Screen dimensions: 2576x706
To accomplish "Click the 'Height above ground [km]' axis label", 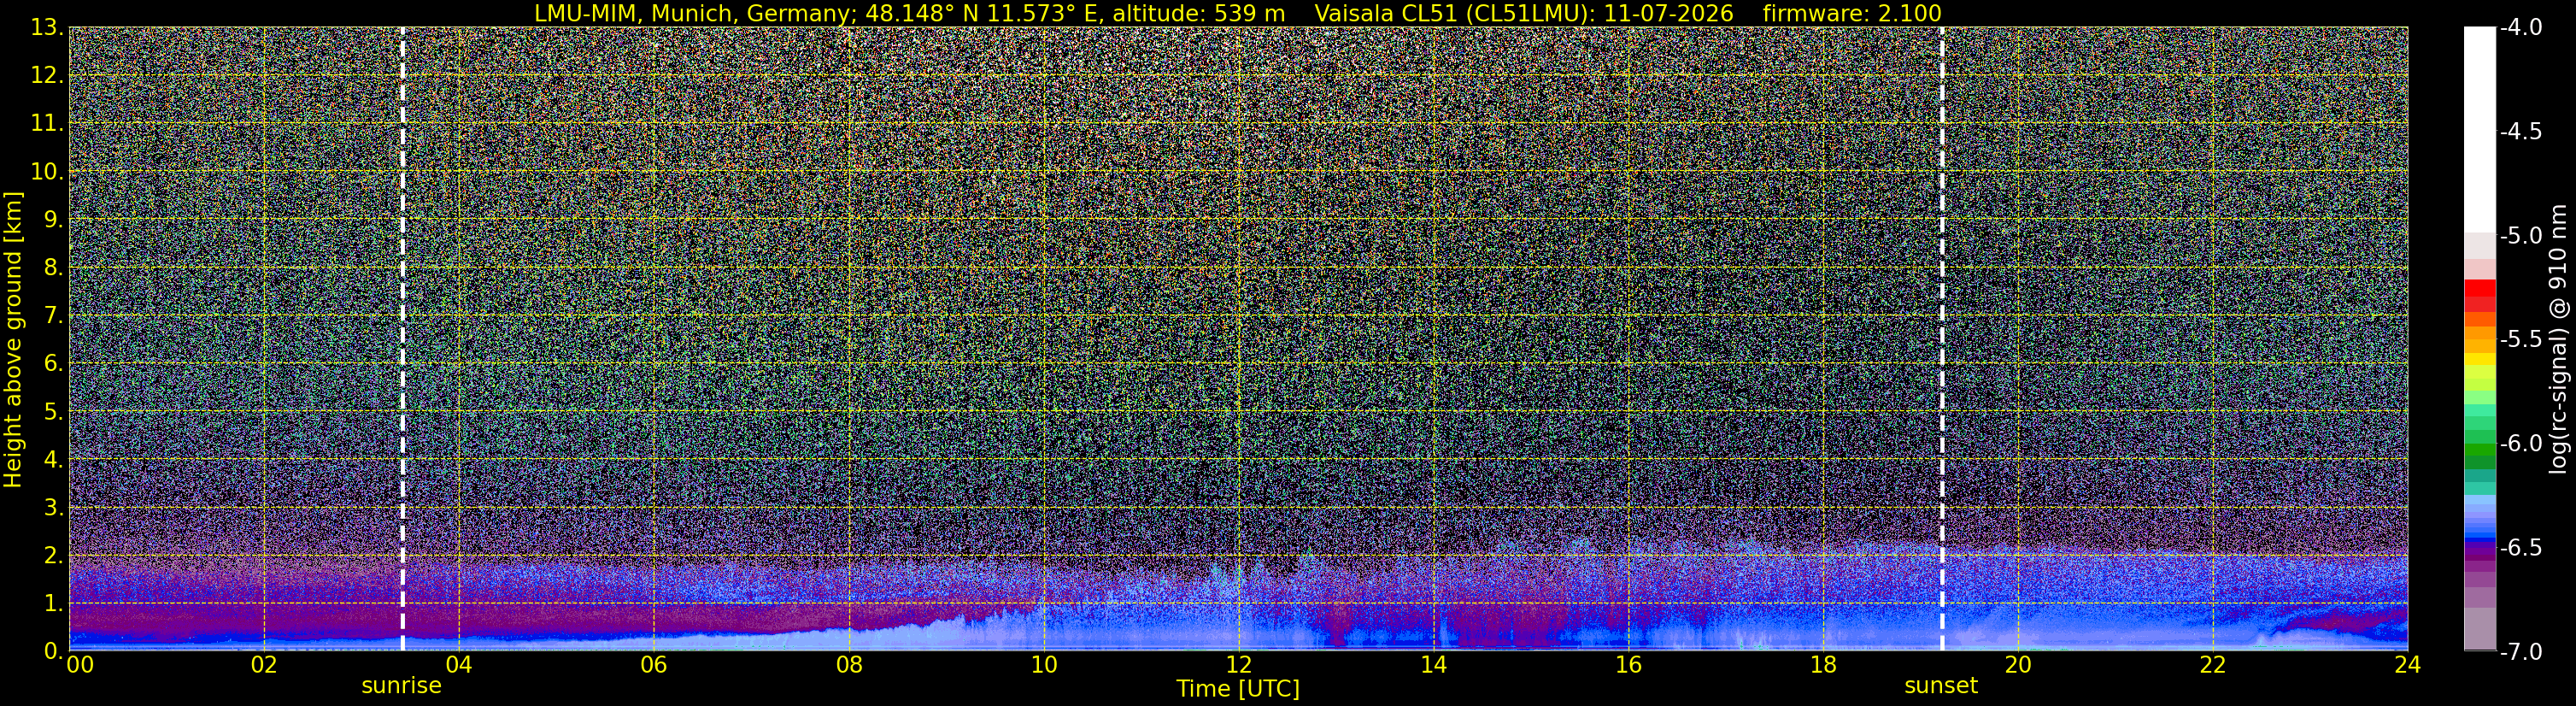I will point(13,340).
